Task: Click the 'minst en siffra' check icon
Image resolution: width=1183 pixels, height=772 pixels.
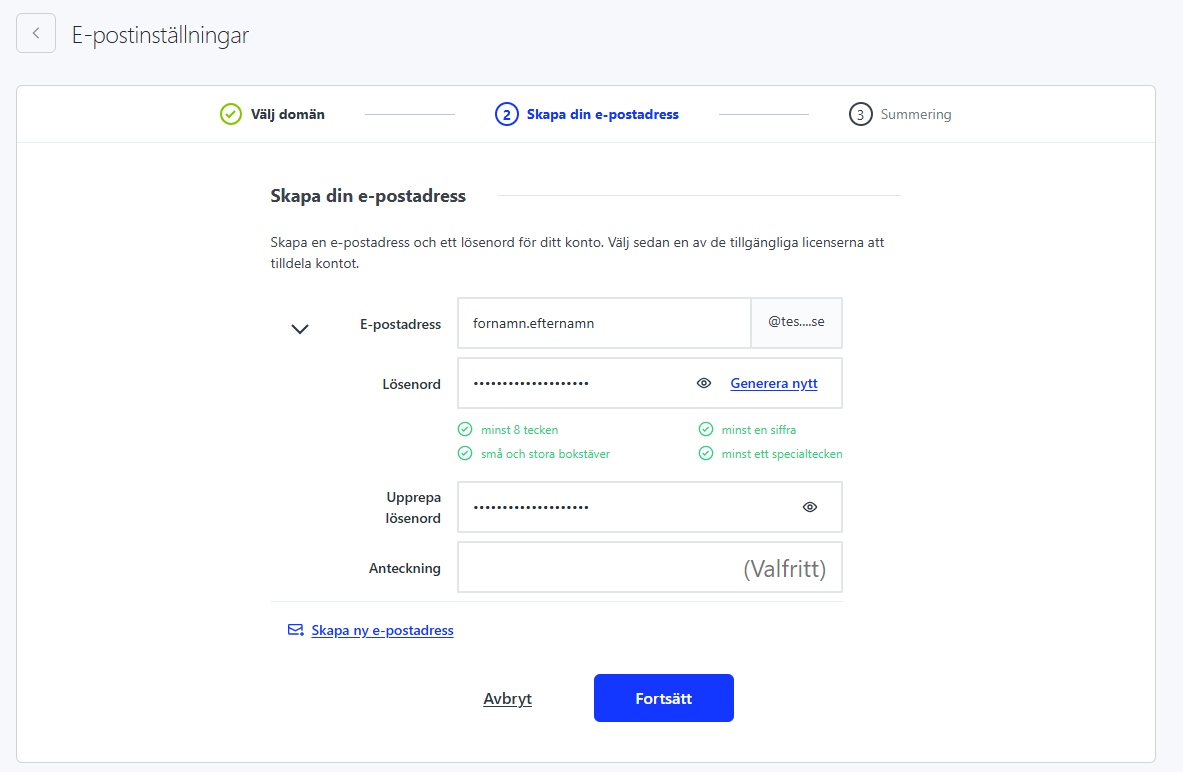Action: (706, 430)
